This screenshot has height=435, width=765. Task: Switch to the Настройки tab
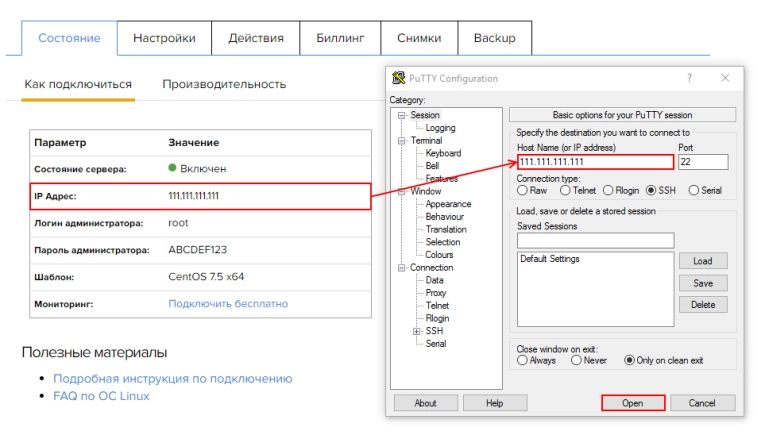click(165, 38)
